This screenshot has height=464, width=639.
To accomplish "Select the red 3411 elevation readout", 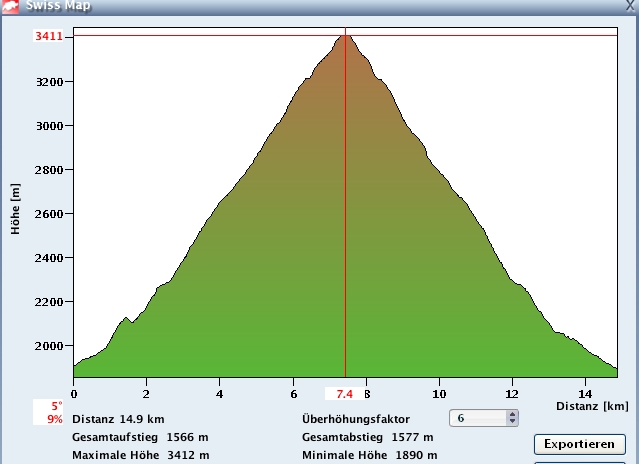I will click(x=49, y=37).
